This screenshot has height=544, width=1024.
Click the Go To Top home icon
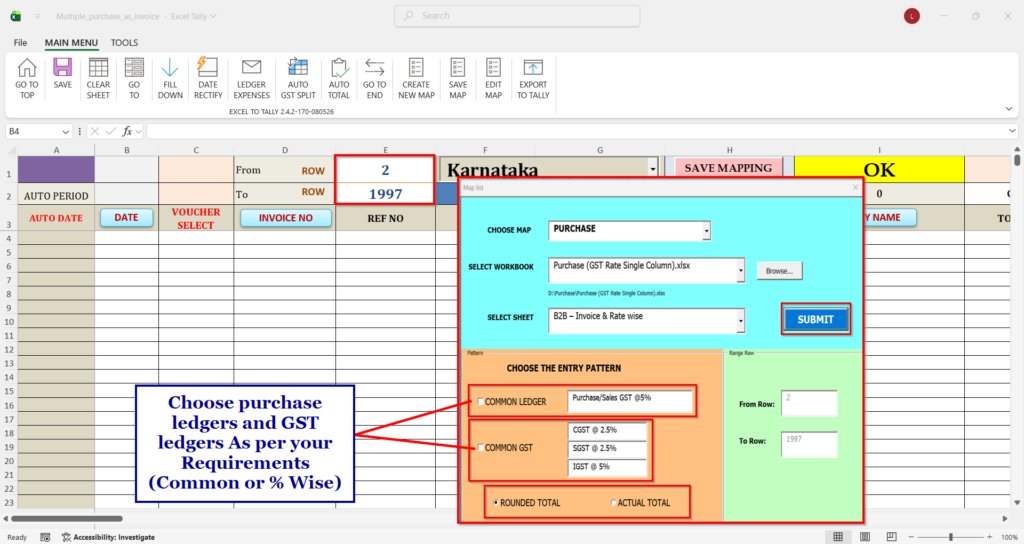pyautogui.click(x=27, y=68)
